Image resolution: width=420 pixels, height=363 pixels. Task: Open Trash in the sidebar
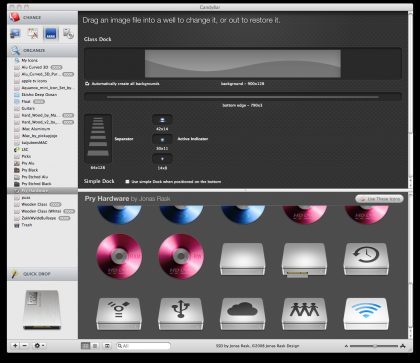pos(42,225)
